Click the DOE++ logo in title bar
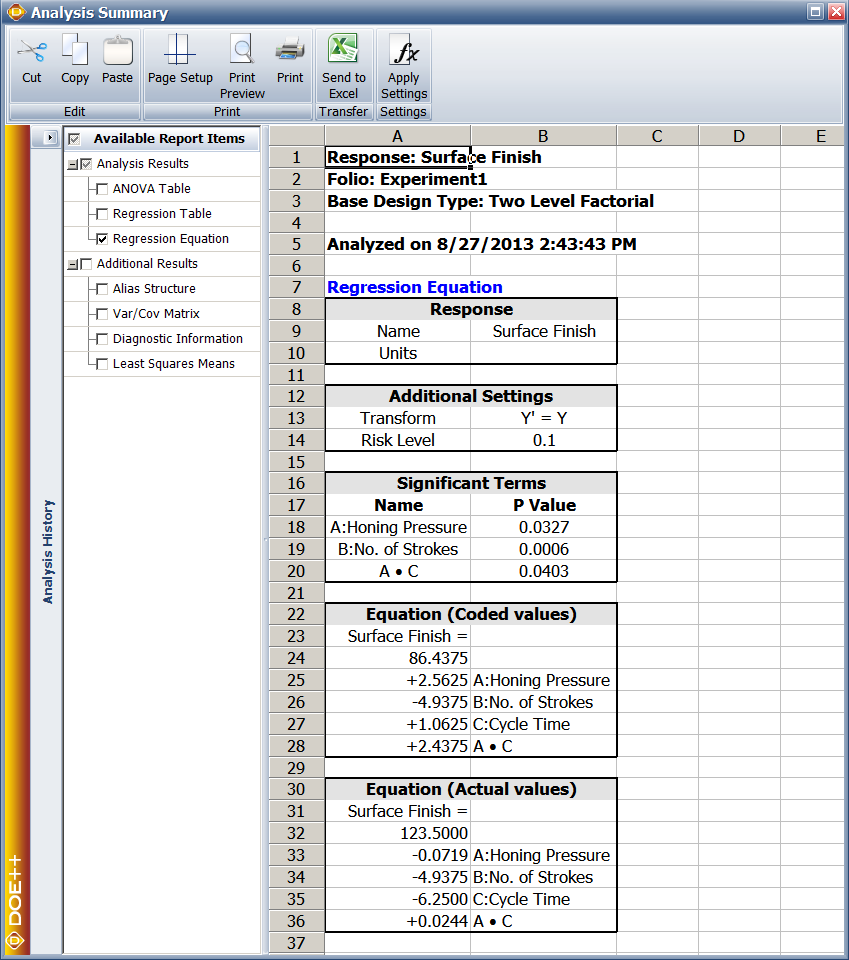 tap(16, 12)
